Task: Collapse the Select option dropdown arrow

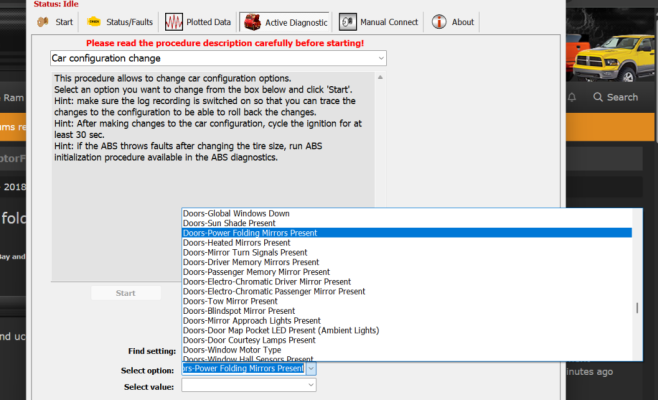Action: point(311,369)
